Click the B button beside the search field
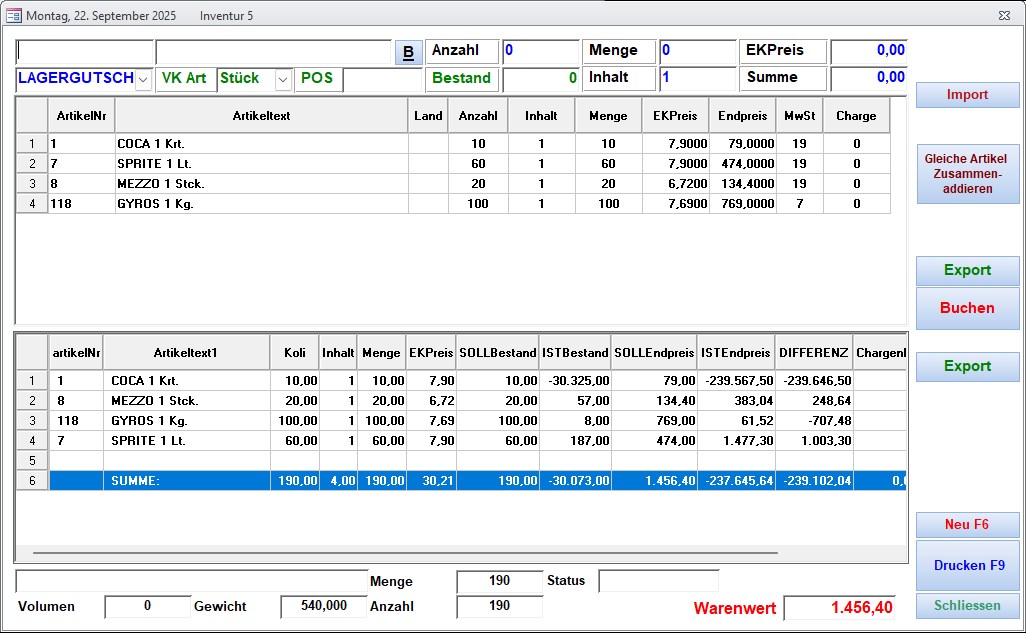Screen dimensions: 1026x633 pos(408,52)
